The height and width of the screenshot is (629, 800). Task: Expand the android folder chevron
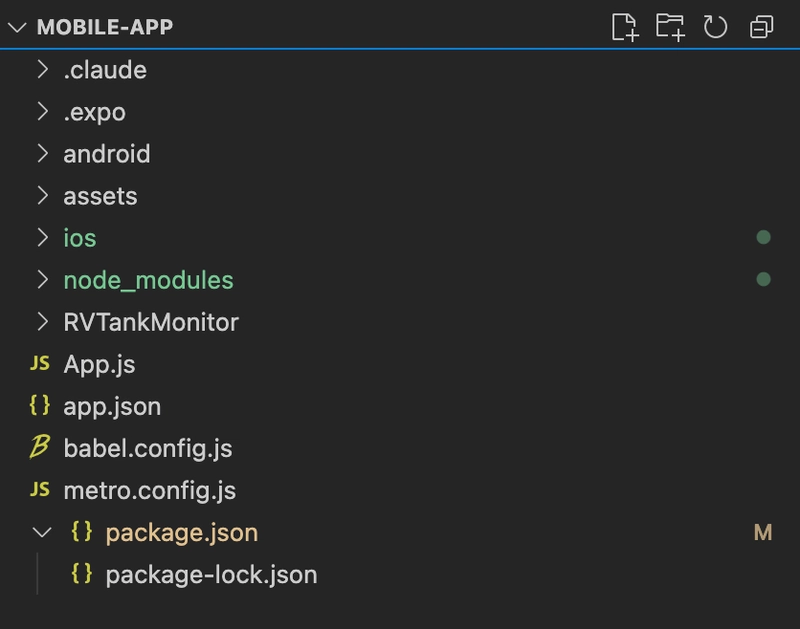pos(42,154)
